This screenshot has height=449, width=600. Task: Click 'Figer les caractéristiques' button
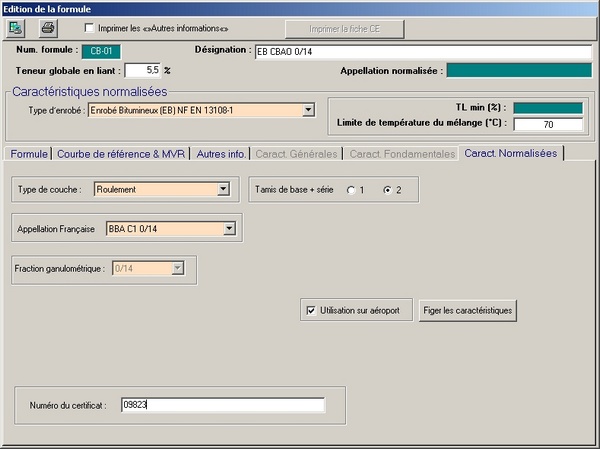coord(468,311)
